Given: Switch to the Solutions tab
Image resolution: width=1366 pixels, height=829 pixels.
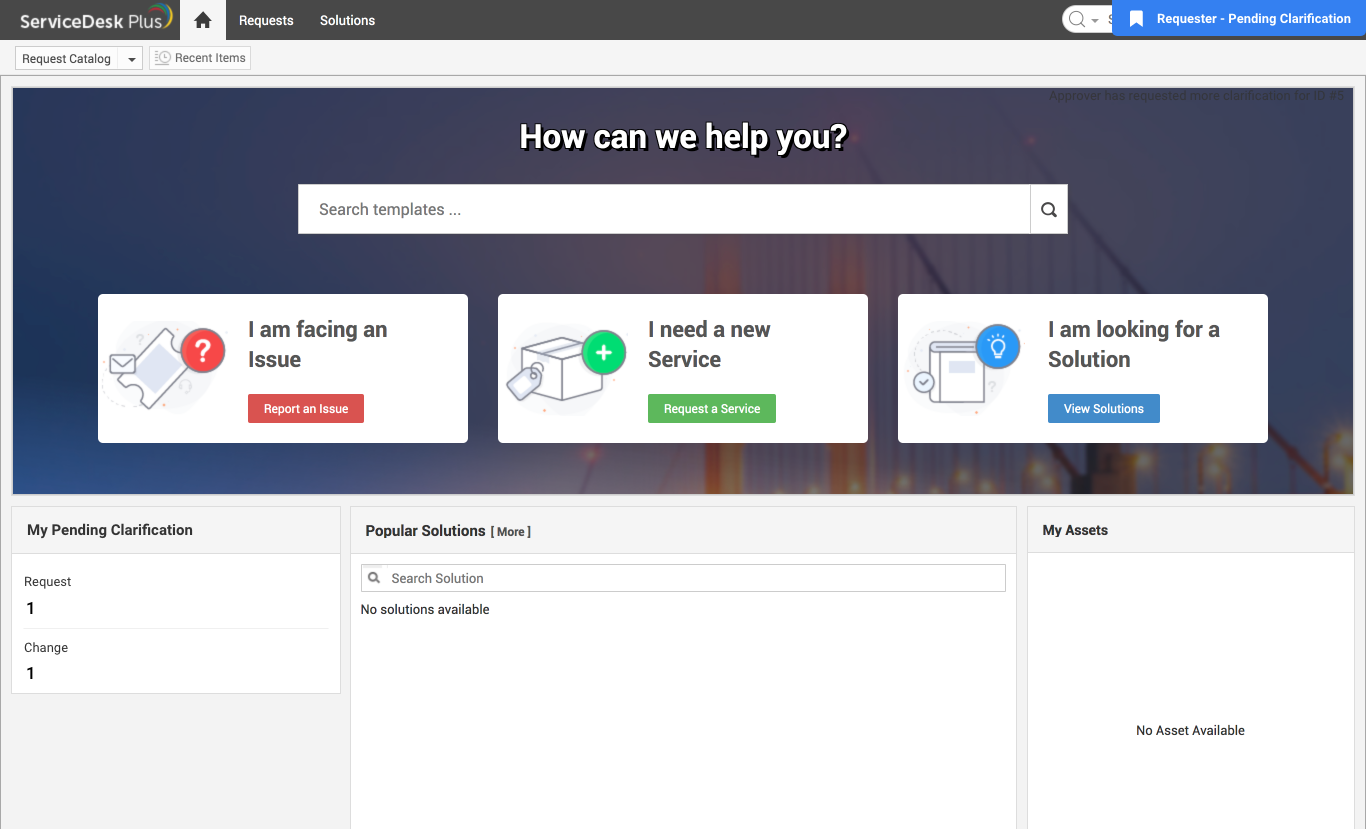Looking at the screenshot, I should tap(347, 20).
